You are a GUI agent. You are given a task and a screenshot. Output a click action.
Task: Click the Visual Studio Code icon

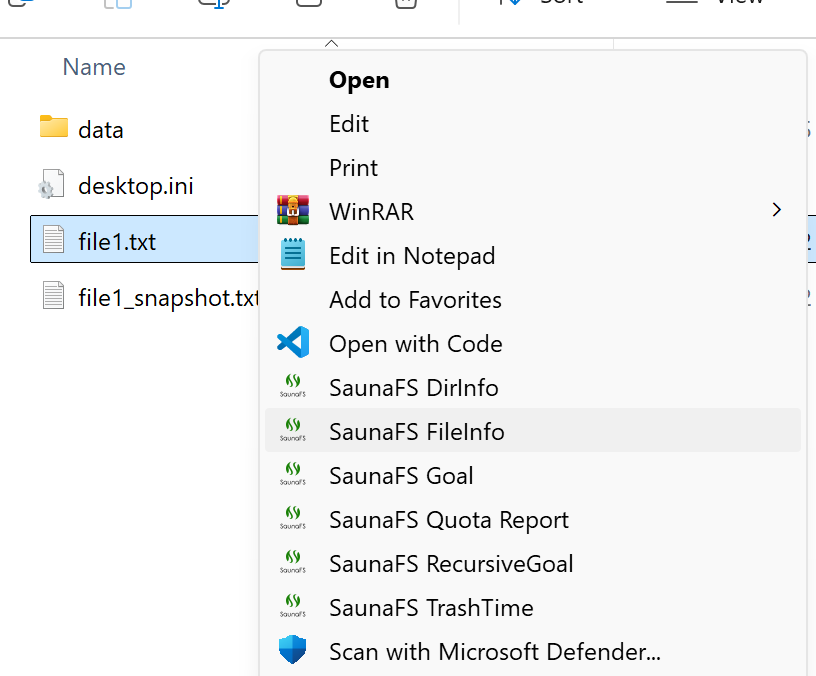(294, 343)
